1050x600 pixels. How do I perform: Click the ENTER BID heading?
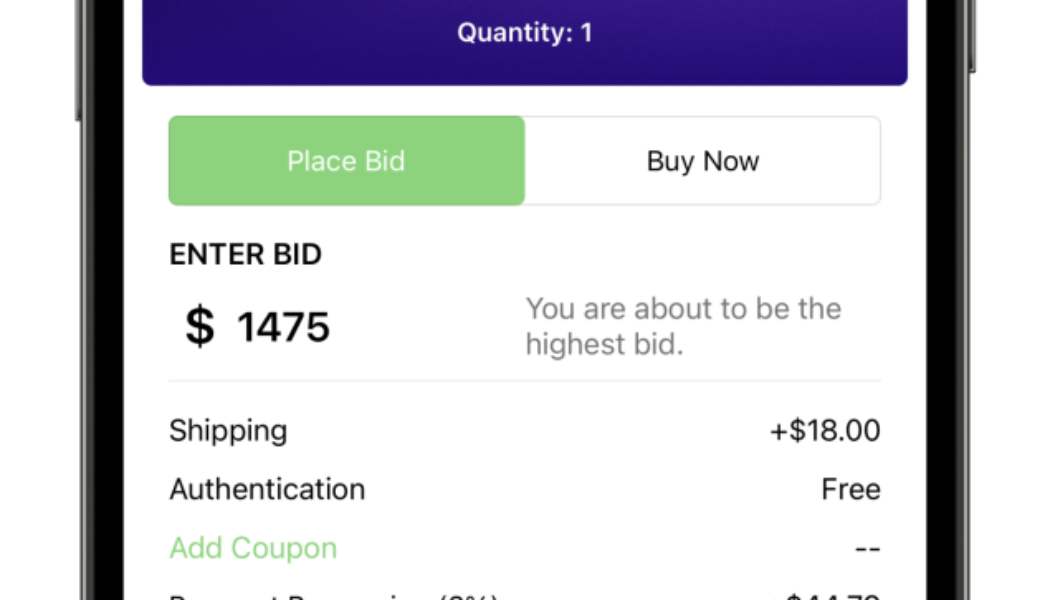245,254
